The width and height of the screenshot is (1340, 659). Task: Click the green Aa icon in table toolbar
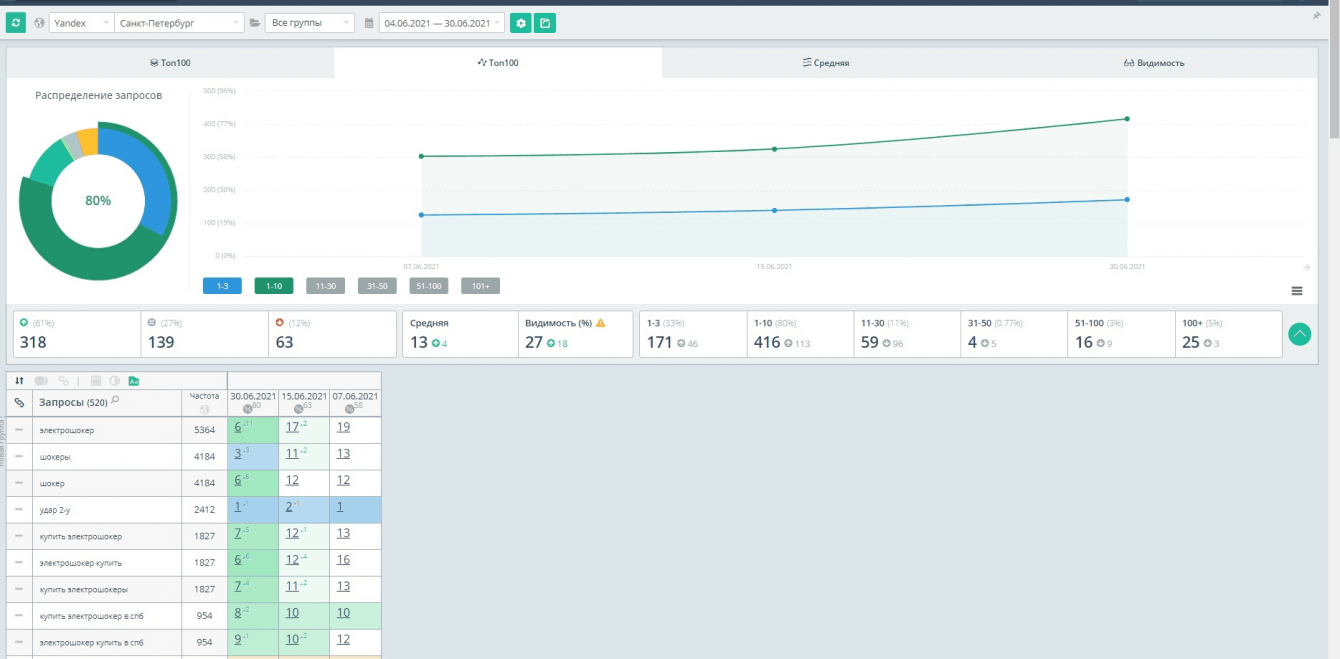134,381
